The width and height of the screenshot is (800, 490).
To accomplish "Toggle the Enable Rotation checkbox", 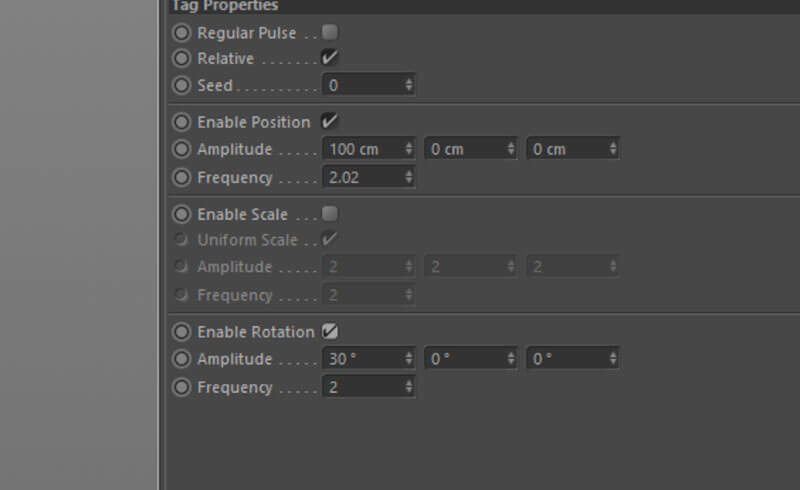I will tap(330, 331).
